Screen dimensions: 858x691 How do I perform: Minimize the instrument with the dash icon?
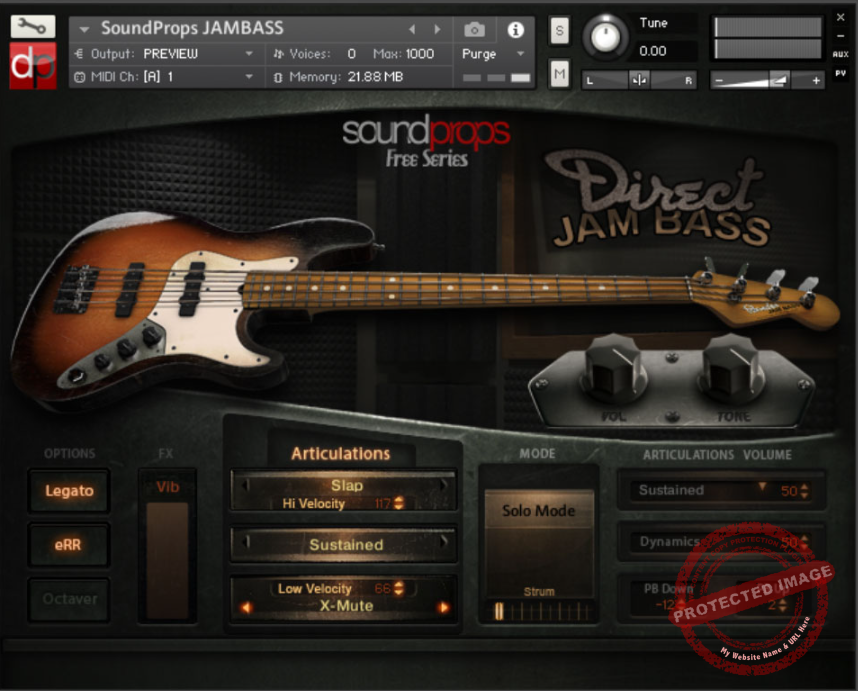[840, 36]
